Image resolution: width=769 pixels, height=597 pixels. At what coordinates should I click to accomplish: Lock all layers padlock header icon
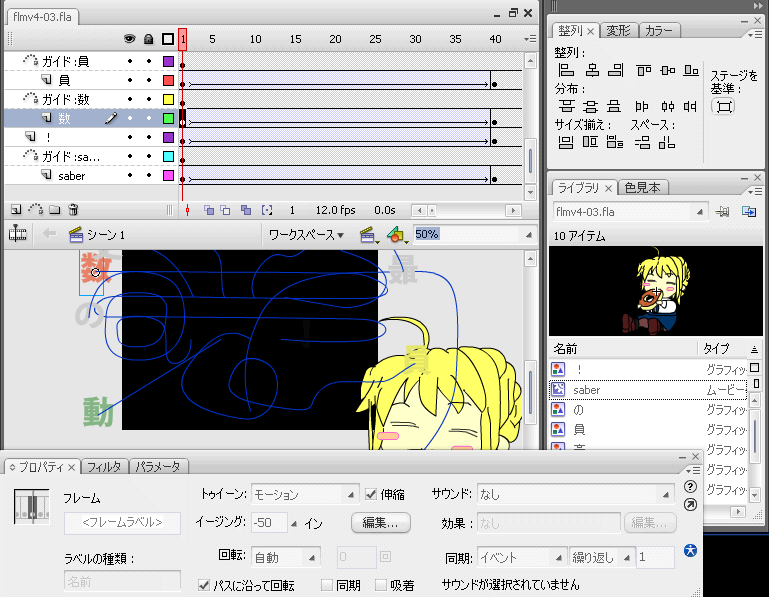coord(149,39)
